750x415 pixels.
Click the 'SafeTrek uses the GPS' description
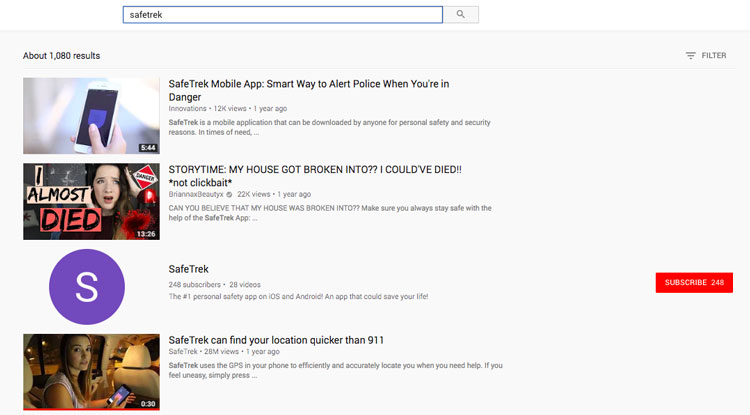click(x=335, y=370)
